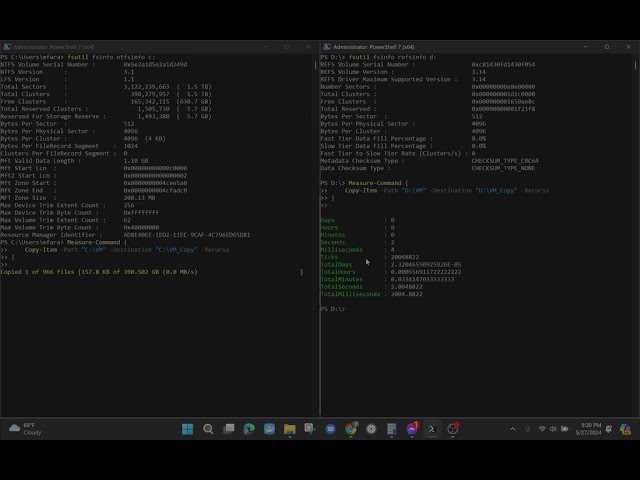640x480 pixels.
Task: Open the Windows Start menu
Action: point(187,429)
